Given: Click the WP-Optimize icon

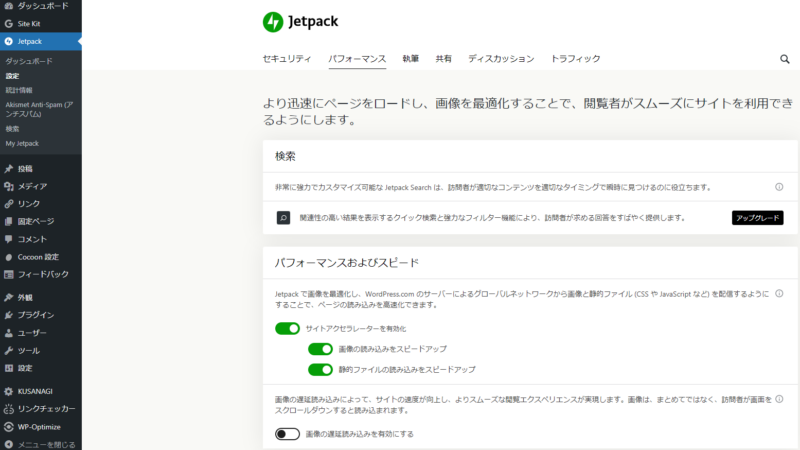Looking at the screenshot, I should tap(9, 427).
